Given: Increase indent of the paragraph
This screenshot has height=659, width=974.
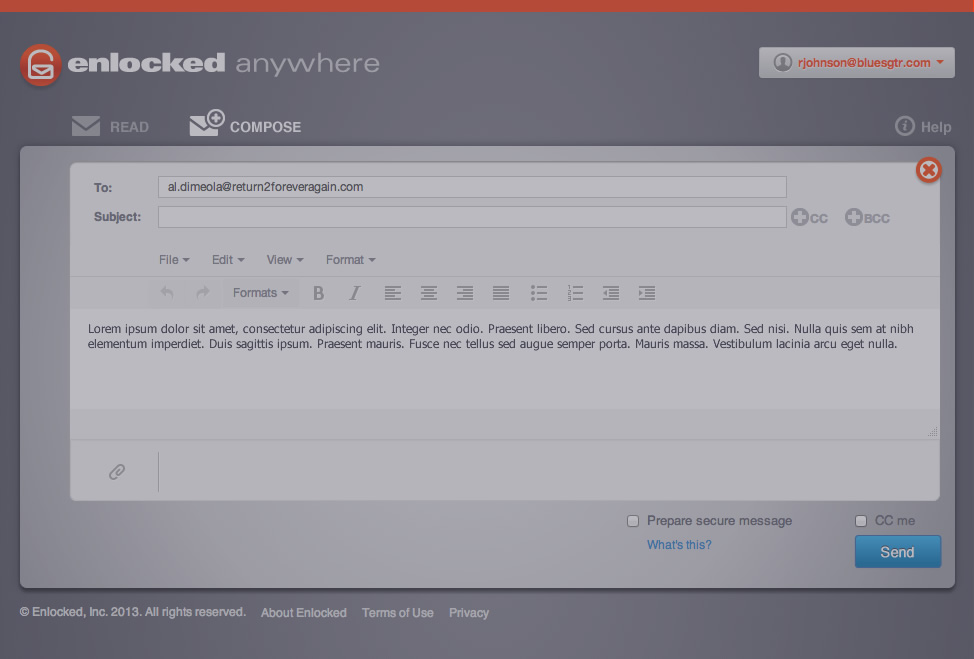Looking at the screenshot, I should click(647, 293).
